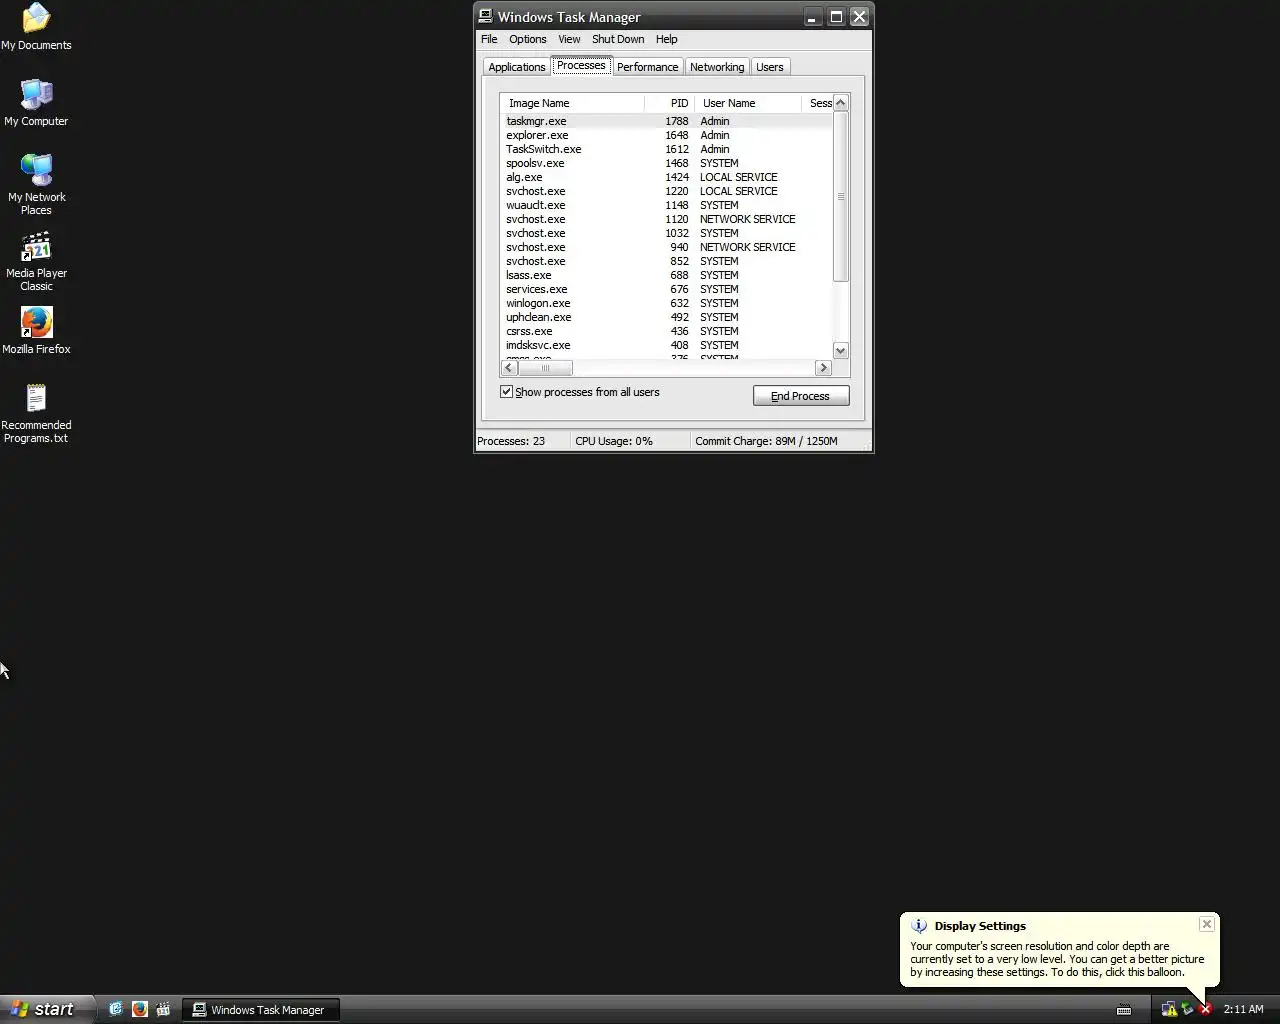Viewport: 1280px width, 1024px height.
Task: Click the blue Quick Launch icon beside the Start button
Action: [116, 1009]
